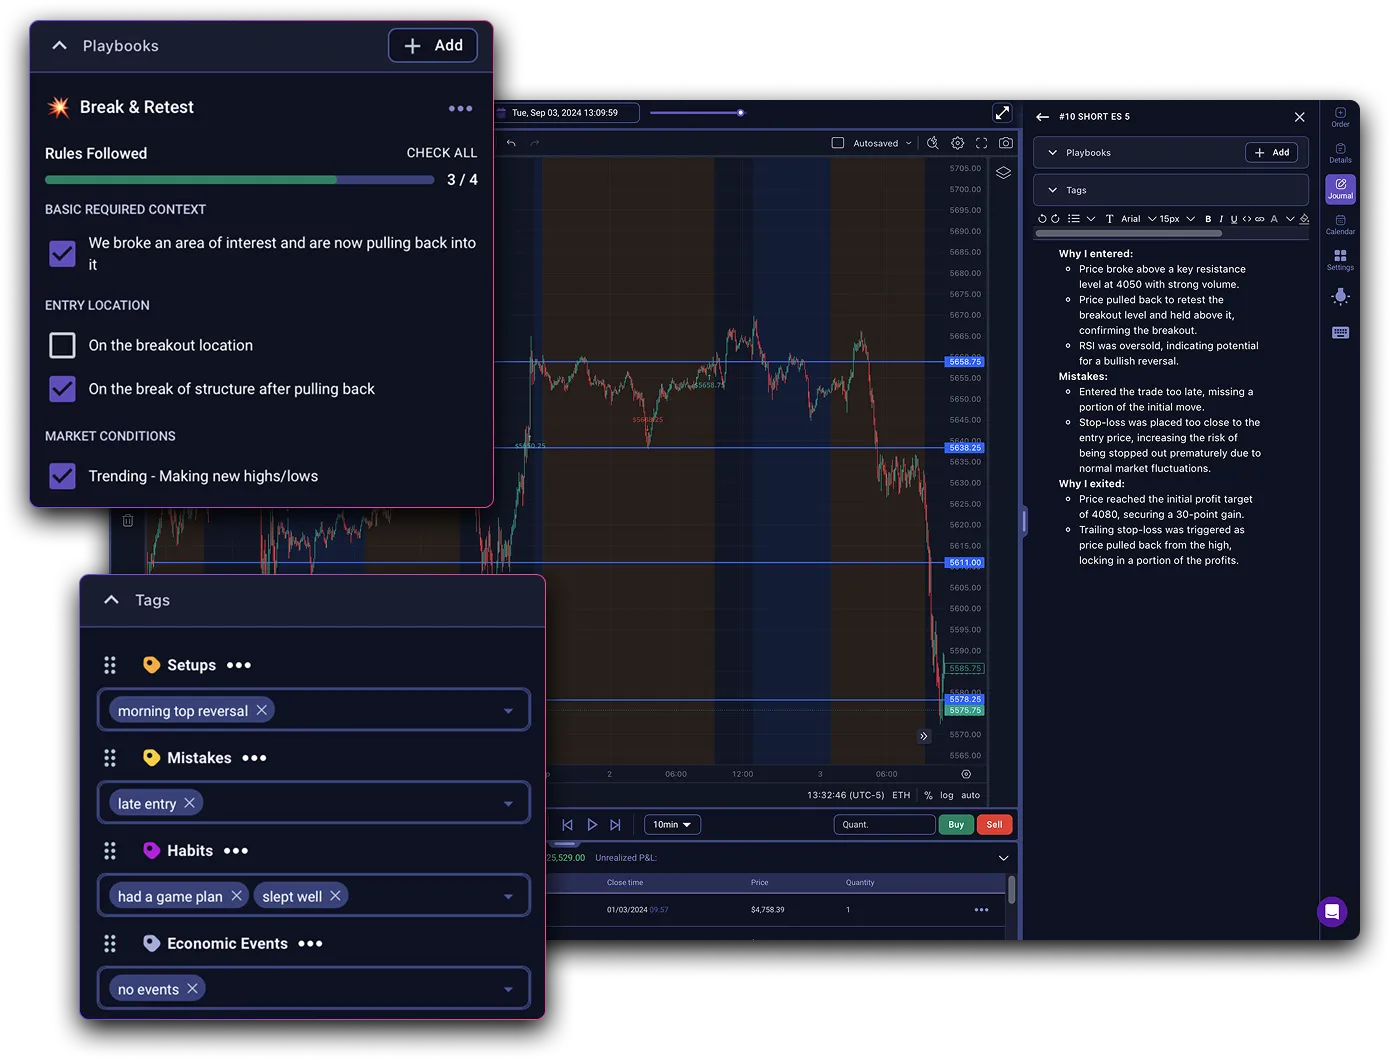This screenshot has width=1391, height=1060.
Task: Open the chat support bubble
Action: pyautogui.click(x=1331, y=911)
